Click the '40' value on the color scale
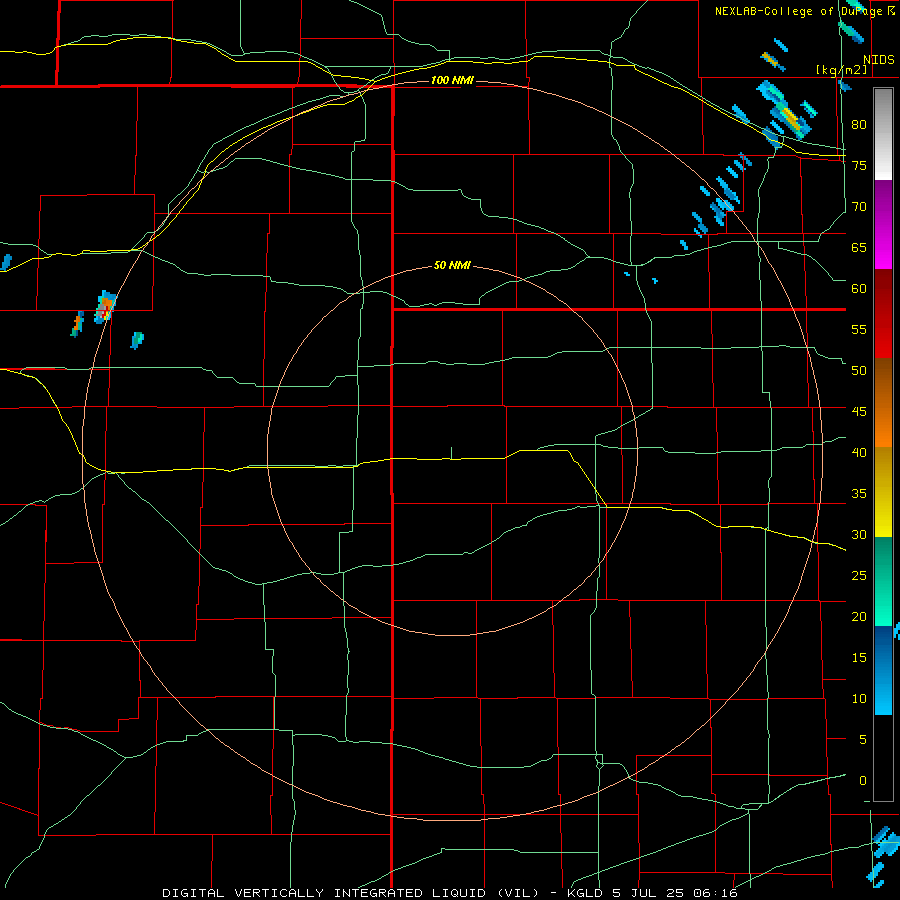Viewport: 900px width, 900px height. click(x=859, y=452)
